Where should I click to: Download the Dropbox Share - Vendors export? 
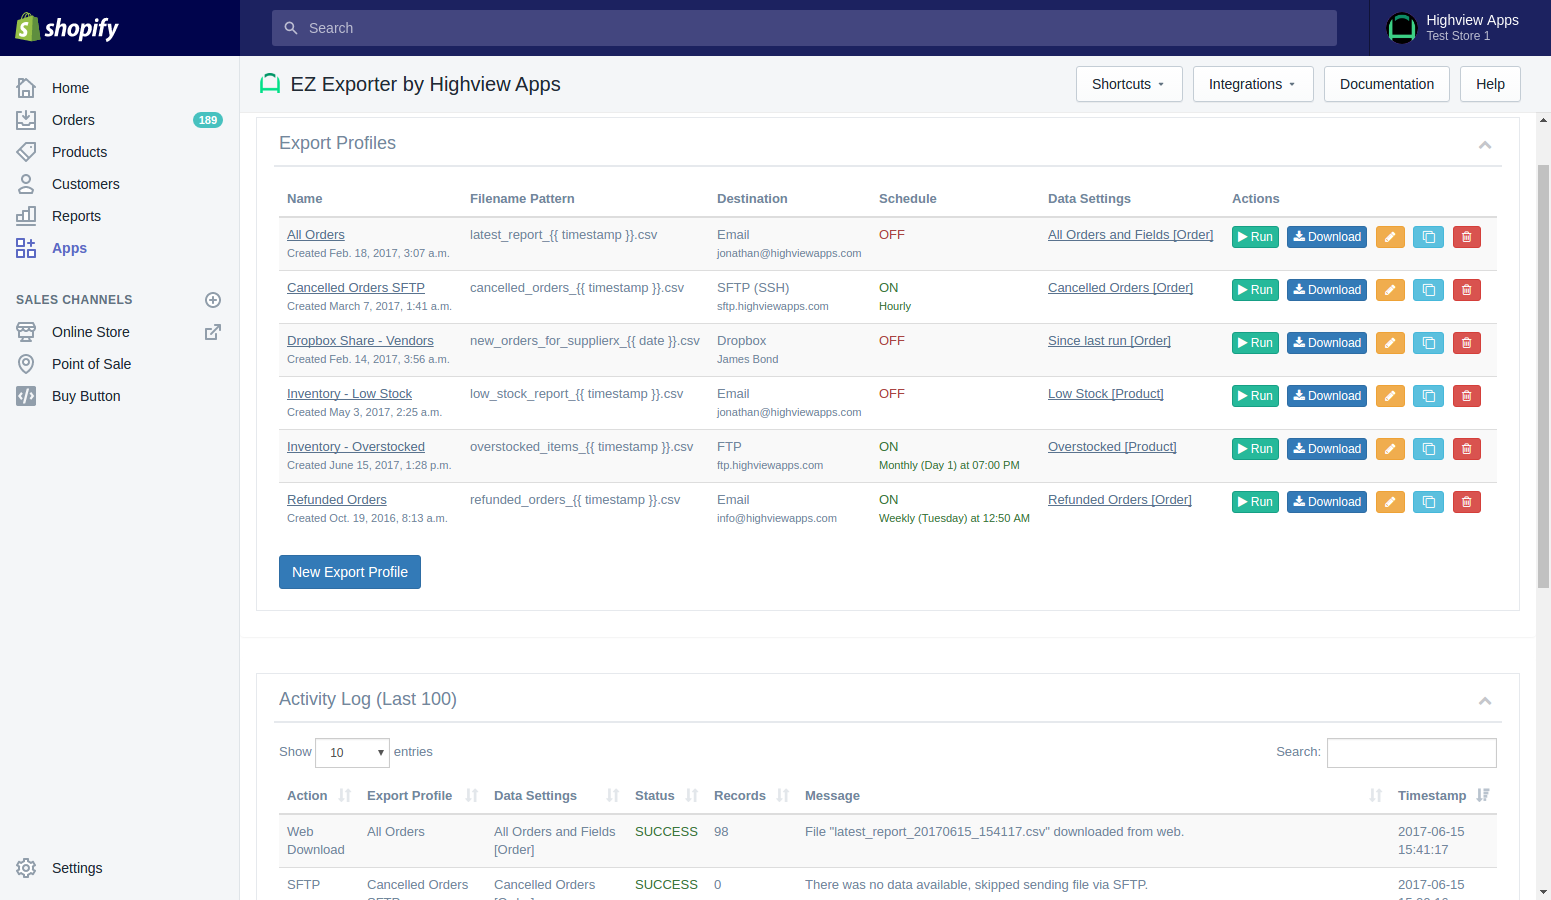(1327, 343)
